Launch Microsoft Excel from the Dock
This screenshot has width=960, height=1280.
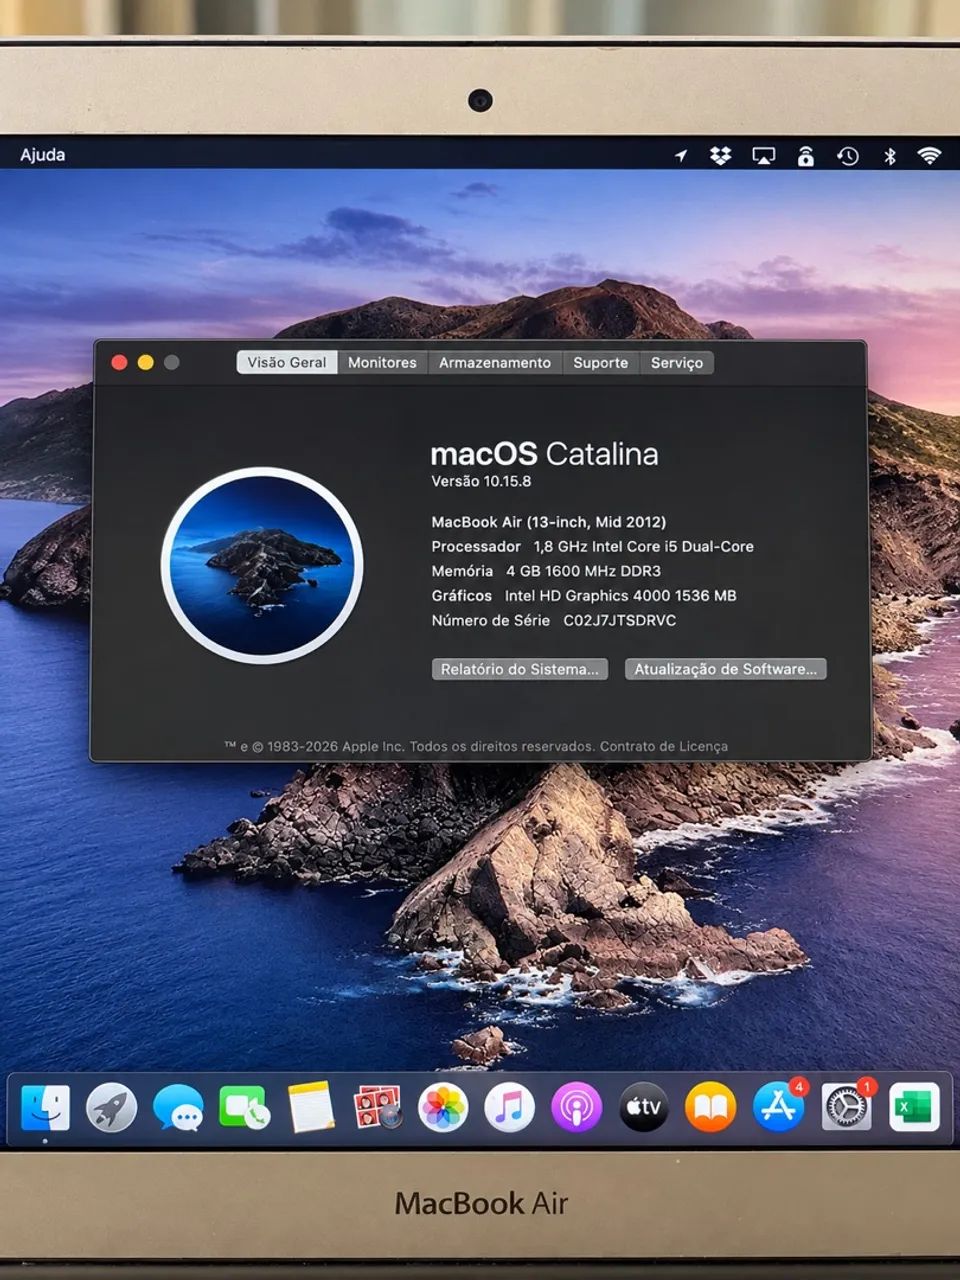pyautogui.click(x=914, y=1108)
